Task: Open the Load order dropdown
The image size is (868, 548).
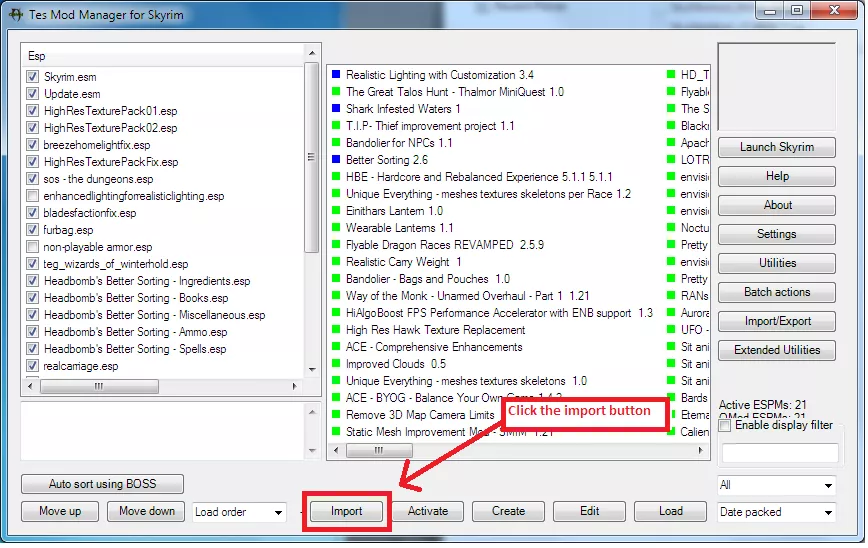Action: (x=239, y=512)
